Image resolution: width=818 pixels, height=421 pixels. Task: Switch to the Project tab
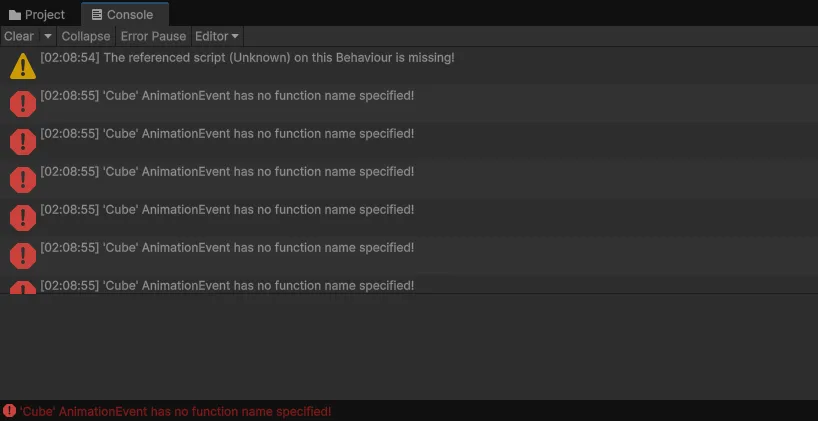click(38, 15)
